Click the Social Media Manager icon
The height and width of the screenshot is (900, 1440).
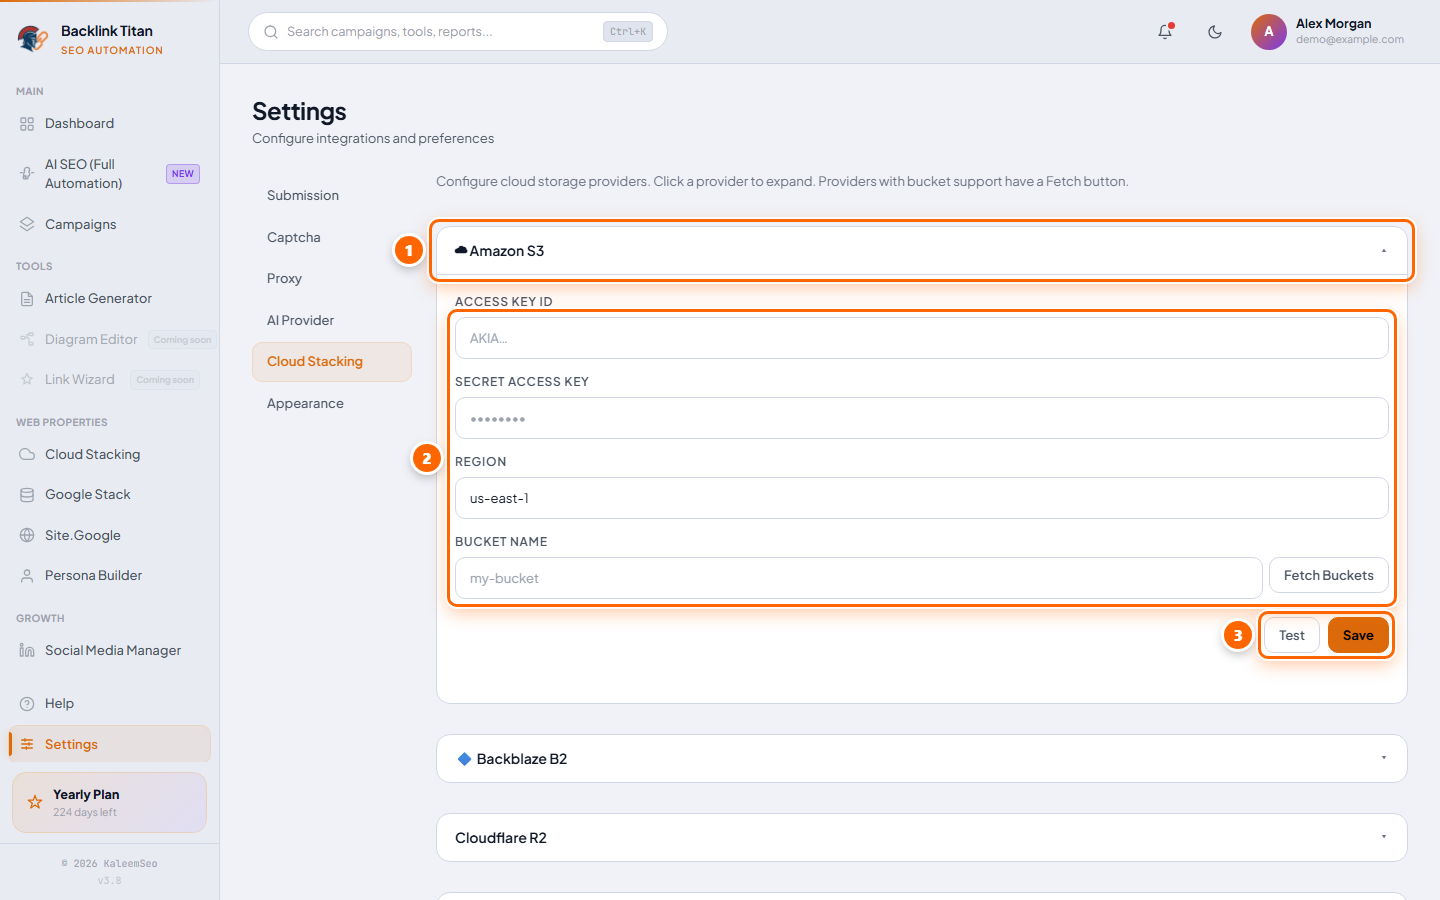pos(27,651)
